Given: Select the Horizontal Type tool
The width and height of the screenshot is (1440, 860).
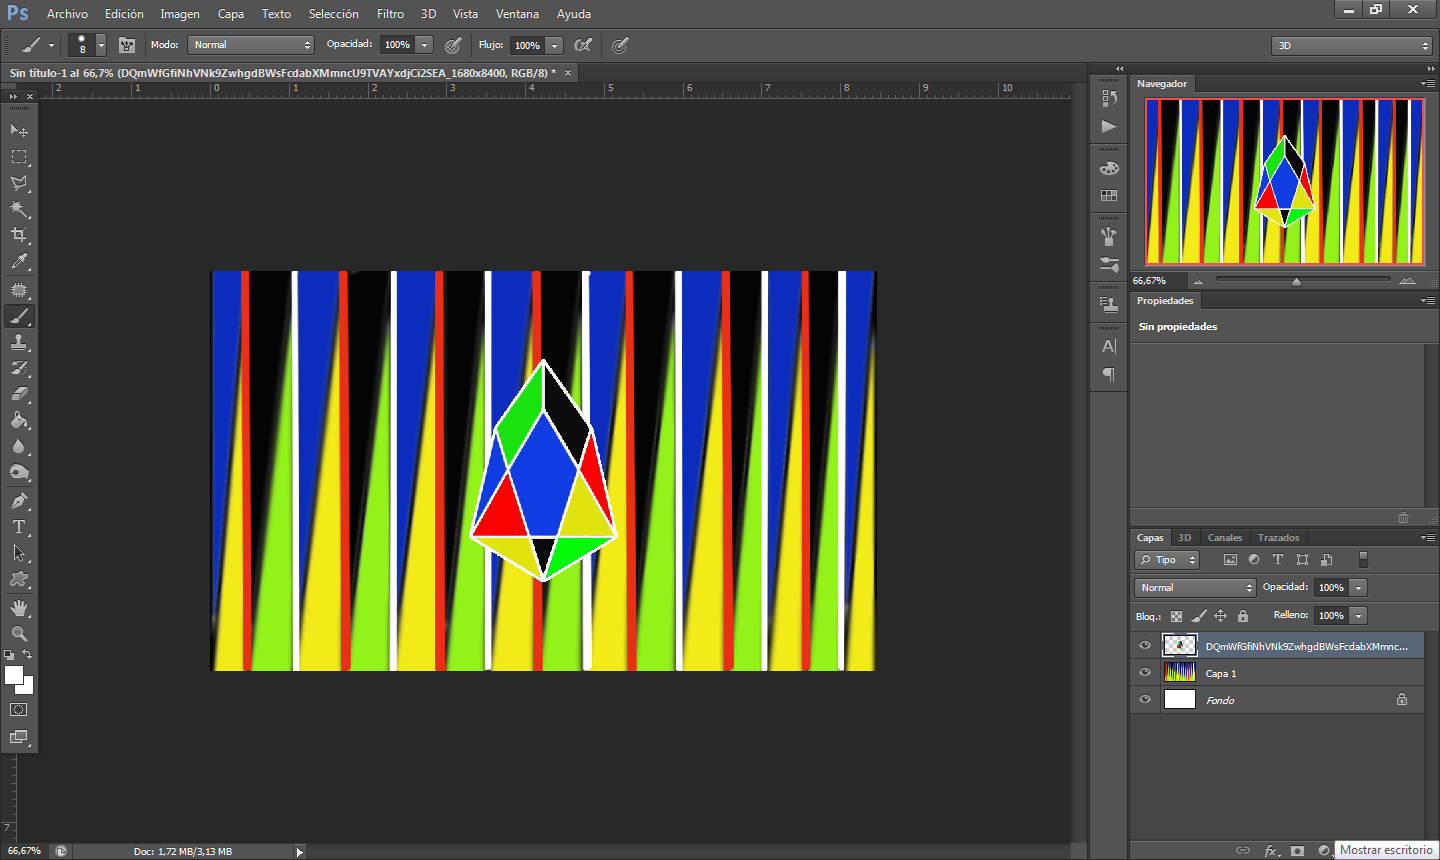Looking at the screenshot, I should pyautogui.click(x=19, y=527).
